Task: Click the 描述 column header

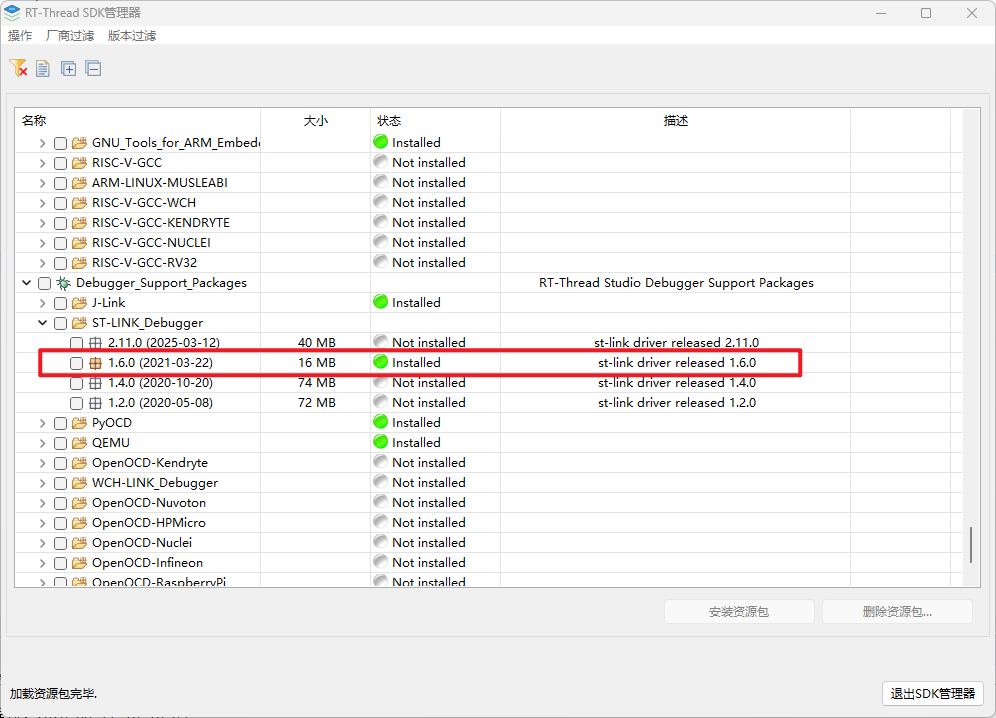Action: point(675,121)
